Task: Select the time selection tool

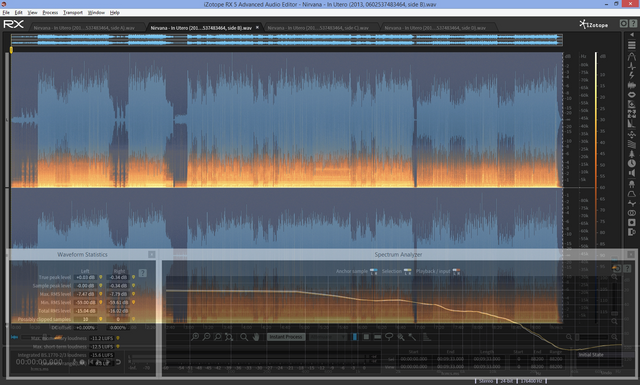Action: (x=355, y=337)
